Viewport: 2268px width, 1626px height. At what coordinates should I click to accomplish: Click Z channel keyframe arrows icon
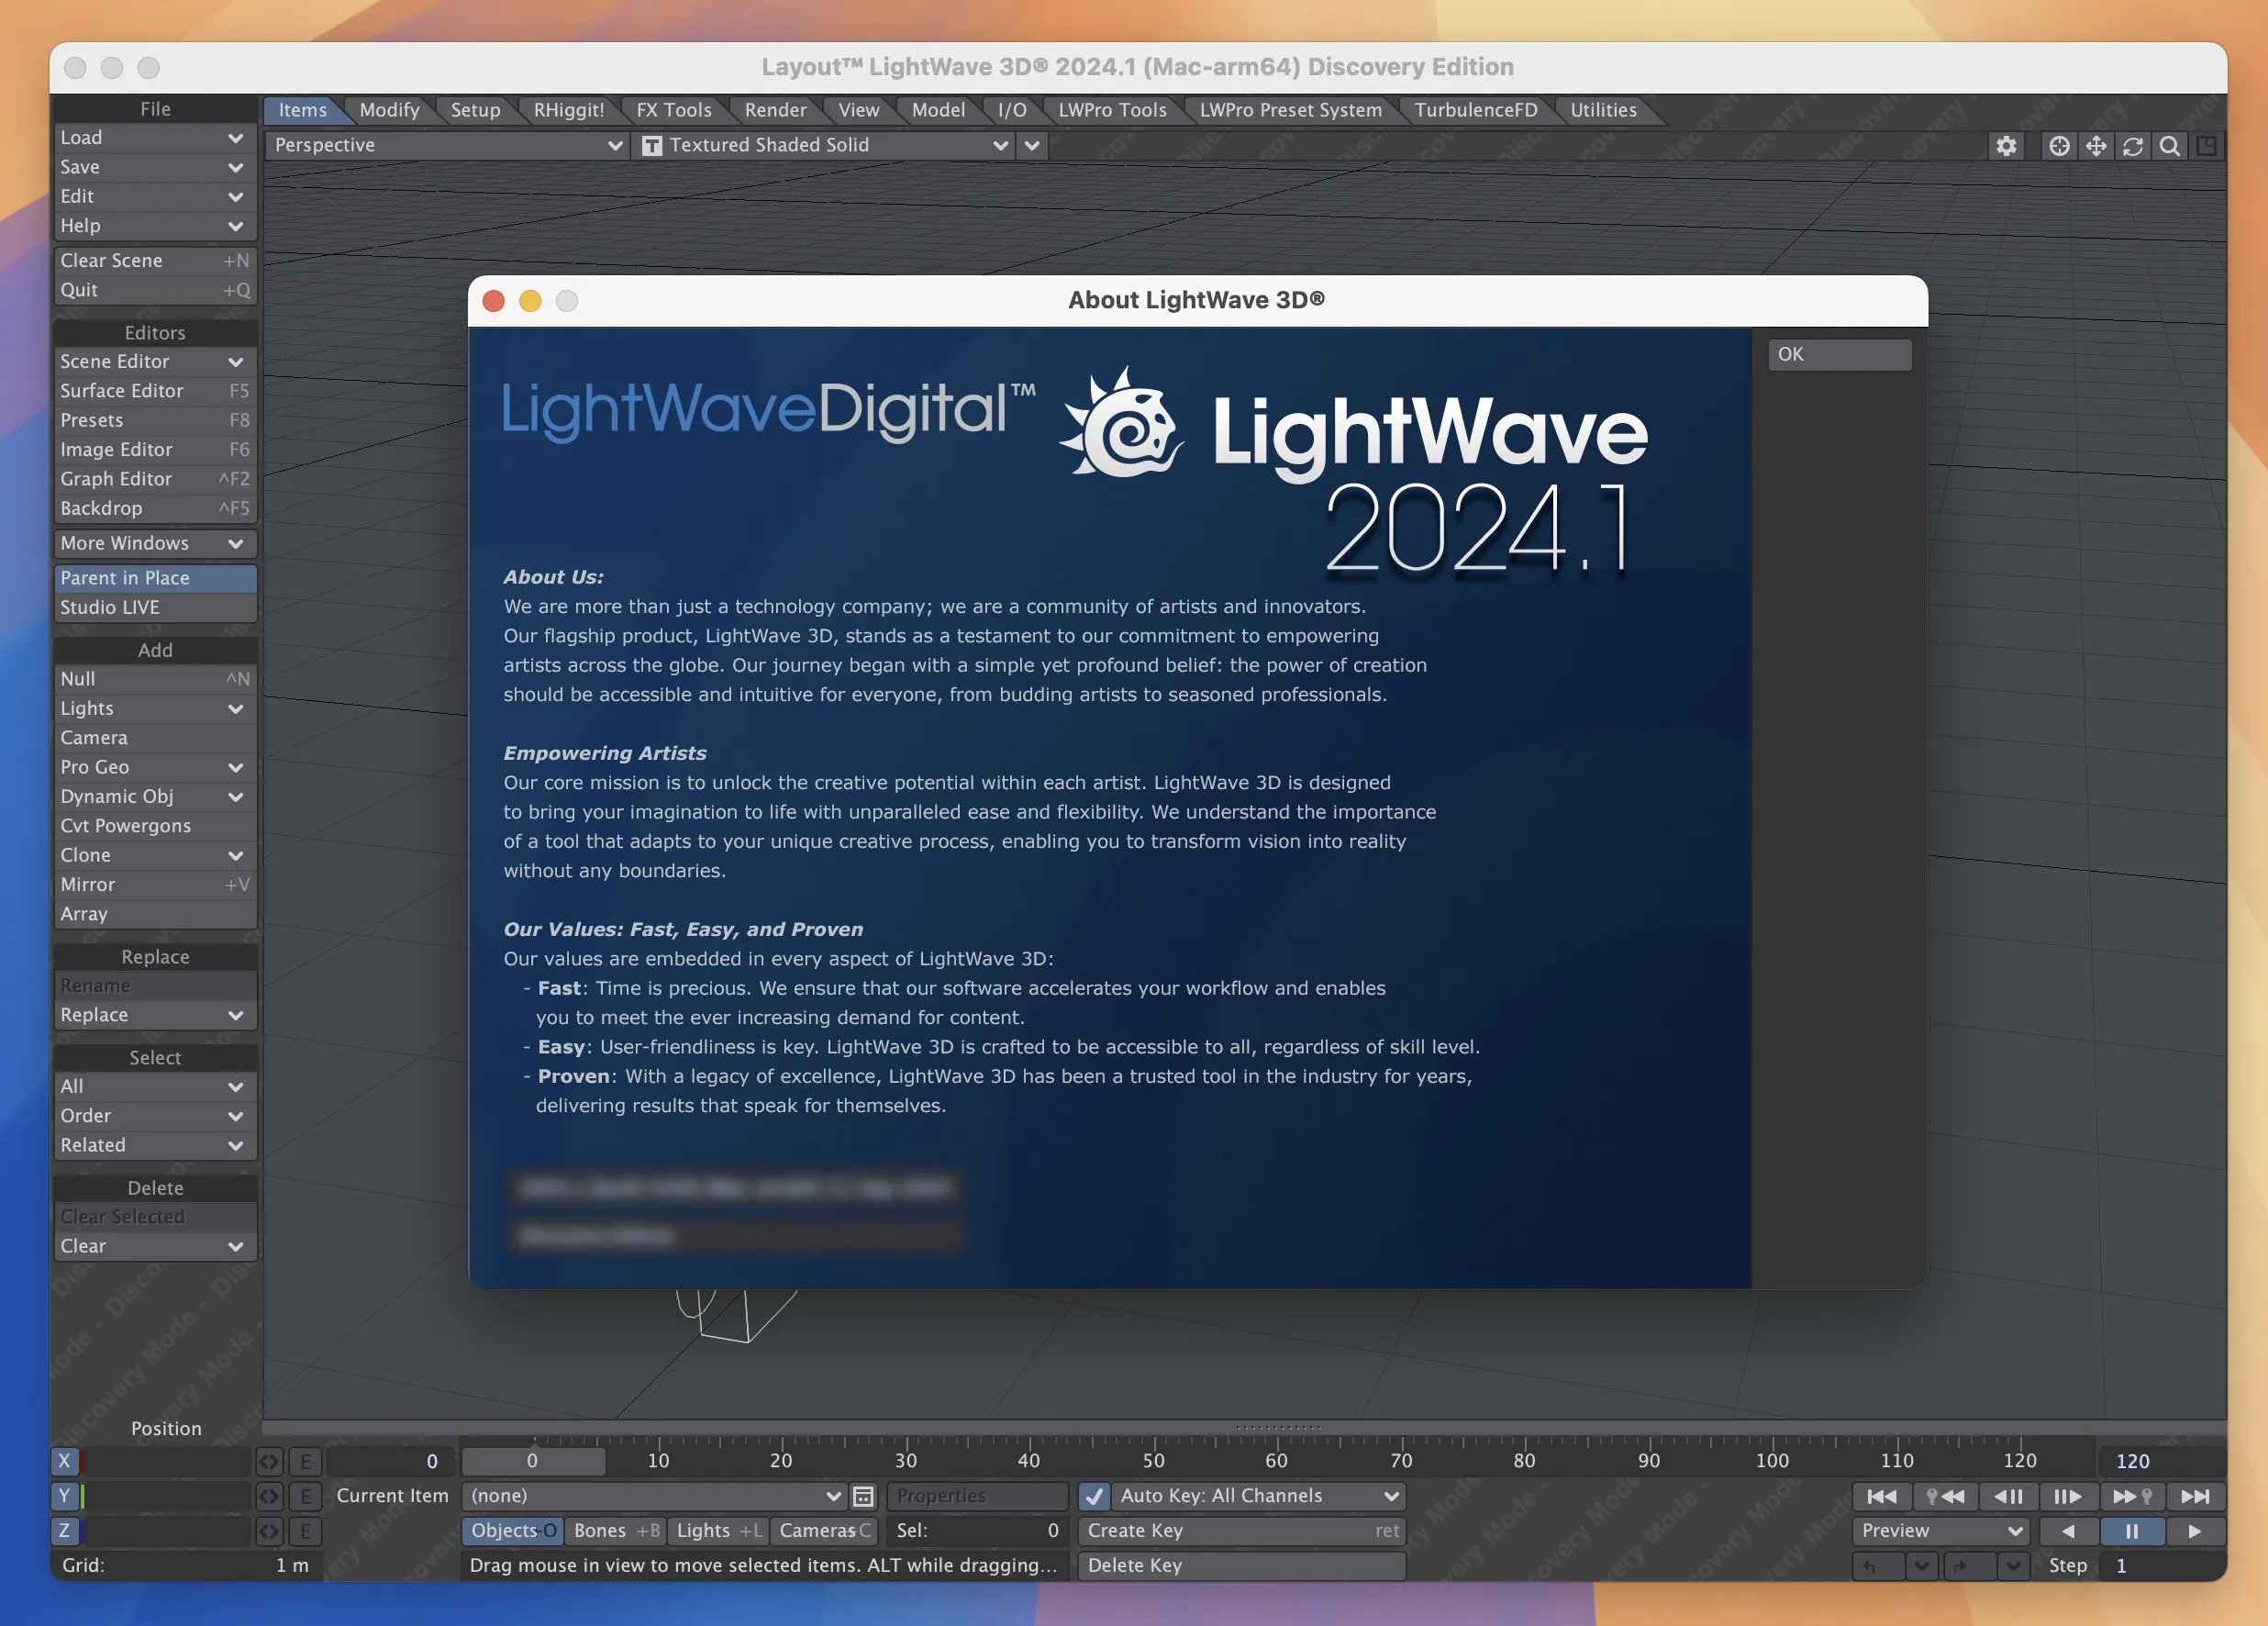pos(270,1531)
